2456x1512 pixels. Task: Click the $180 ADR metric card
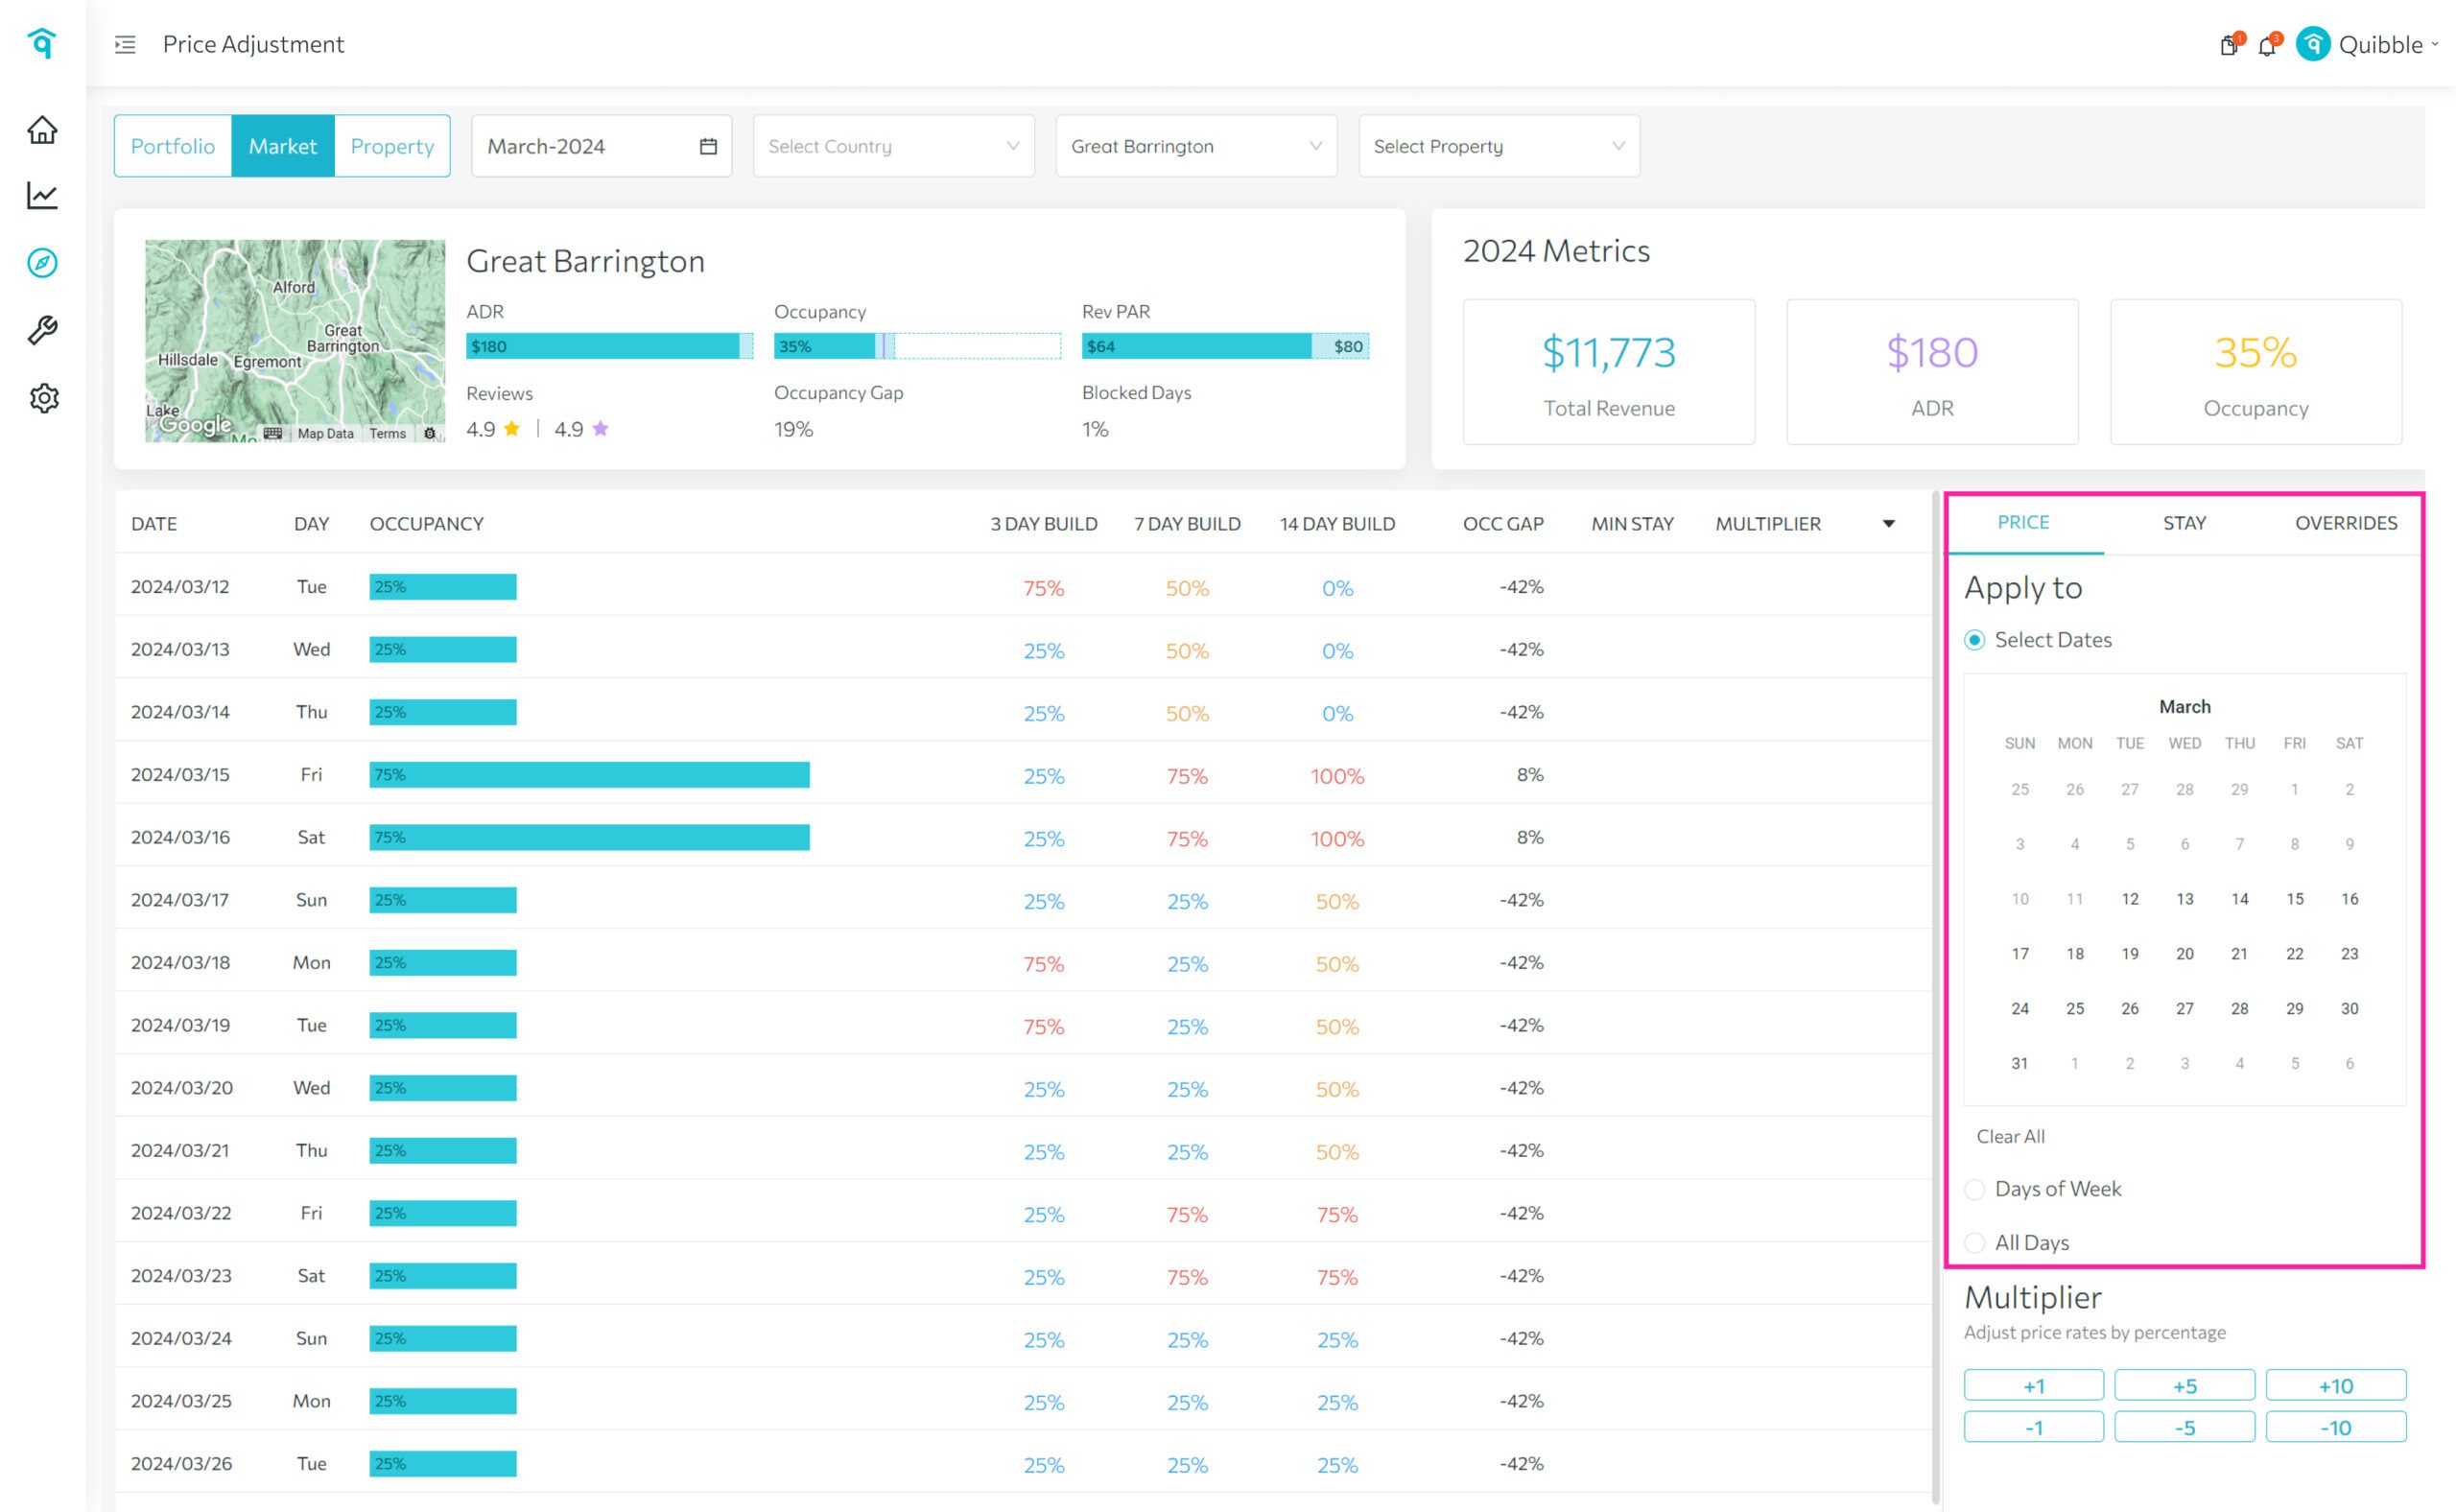[x=1932, y=372]
